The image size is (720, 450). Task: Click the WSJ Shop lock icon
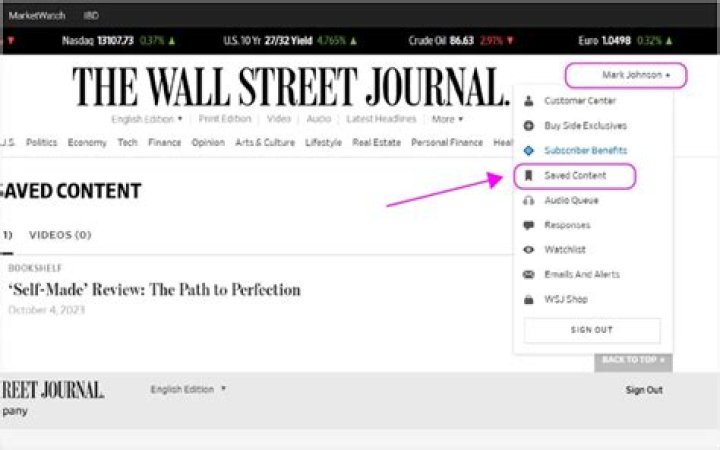[528, 299]
